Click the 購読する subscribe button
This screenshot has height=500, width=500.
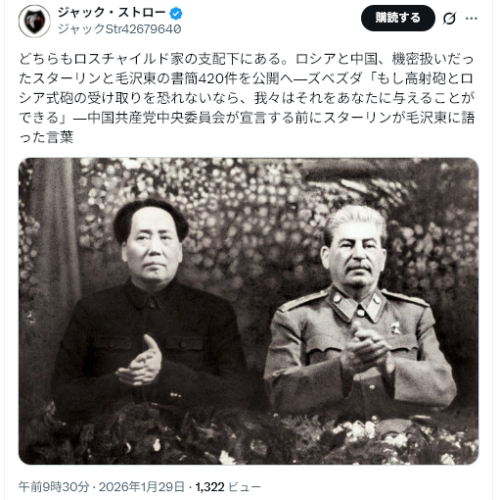pos(398,18)
